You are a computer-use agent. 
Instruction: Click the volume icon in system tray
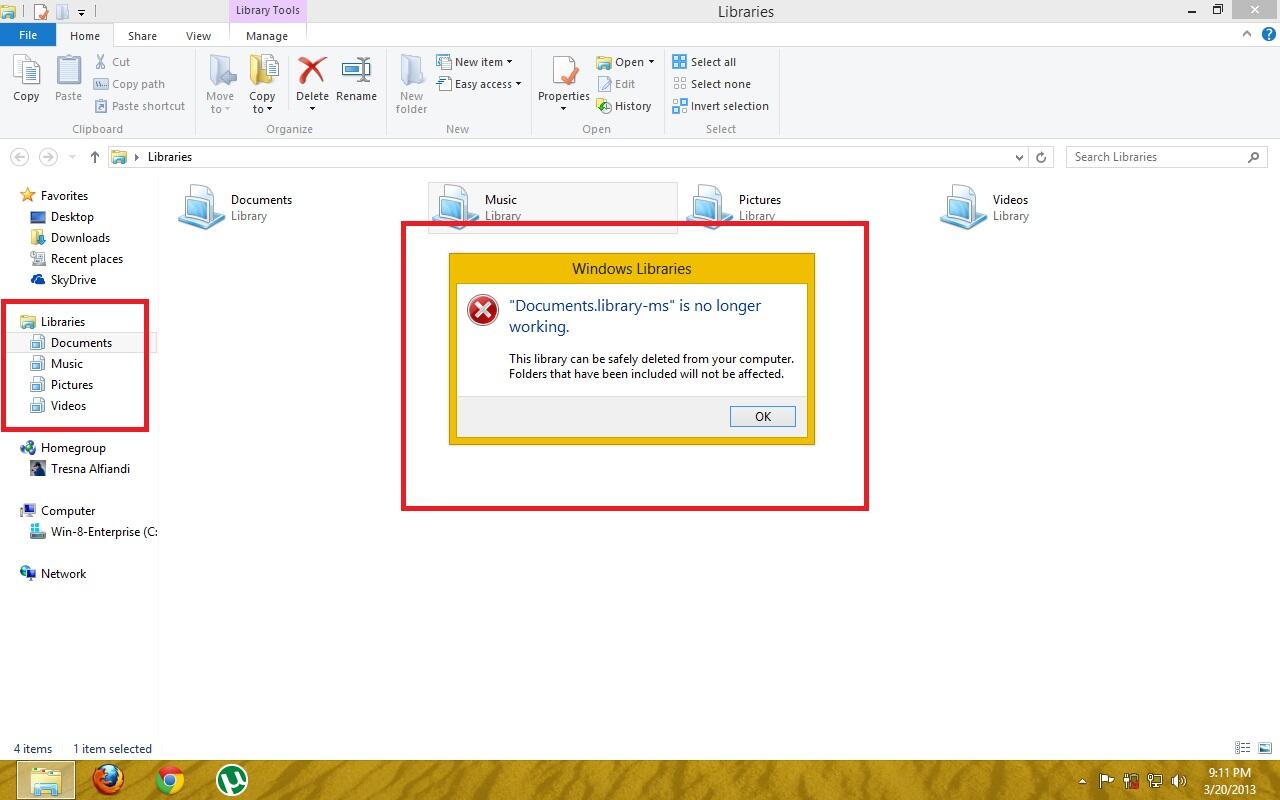coord(1179,781)
